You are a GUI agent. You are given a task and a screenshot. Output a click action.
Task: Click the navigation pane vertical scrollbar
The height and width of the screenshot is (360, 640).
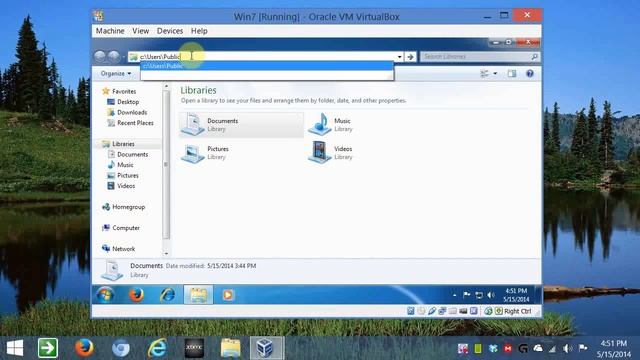166,164
